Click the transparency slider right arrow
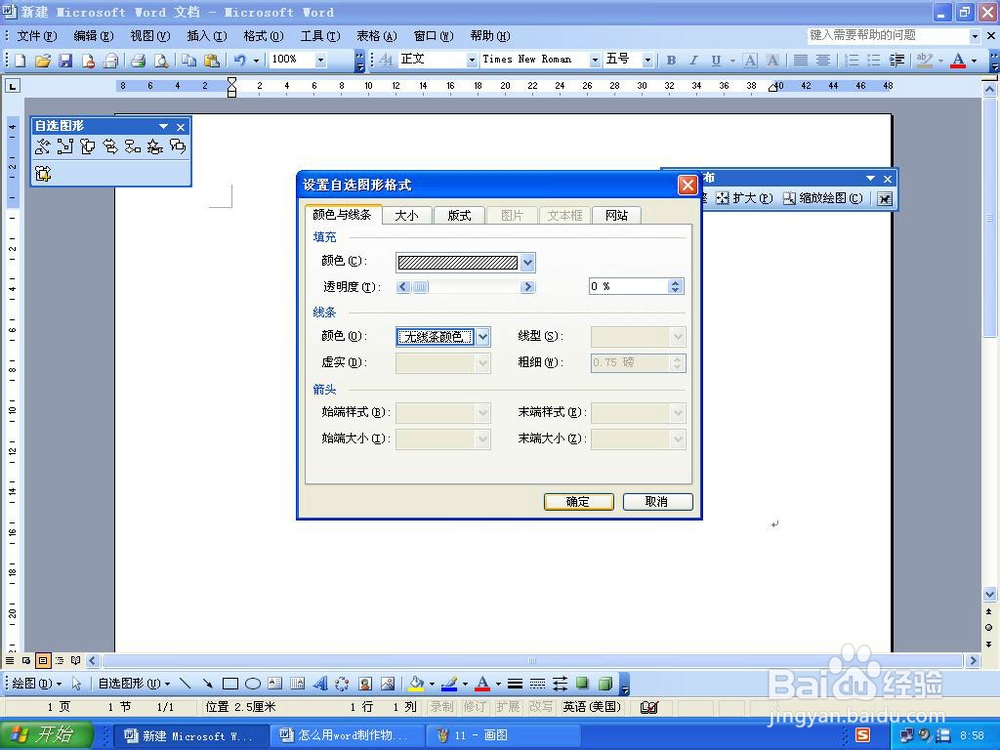Image resolution: width=1000 pixels, height=750 pixels. click(x=527, y=287)
